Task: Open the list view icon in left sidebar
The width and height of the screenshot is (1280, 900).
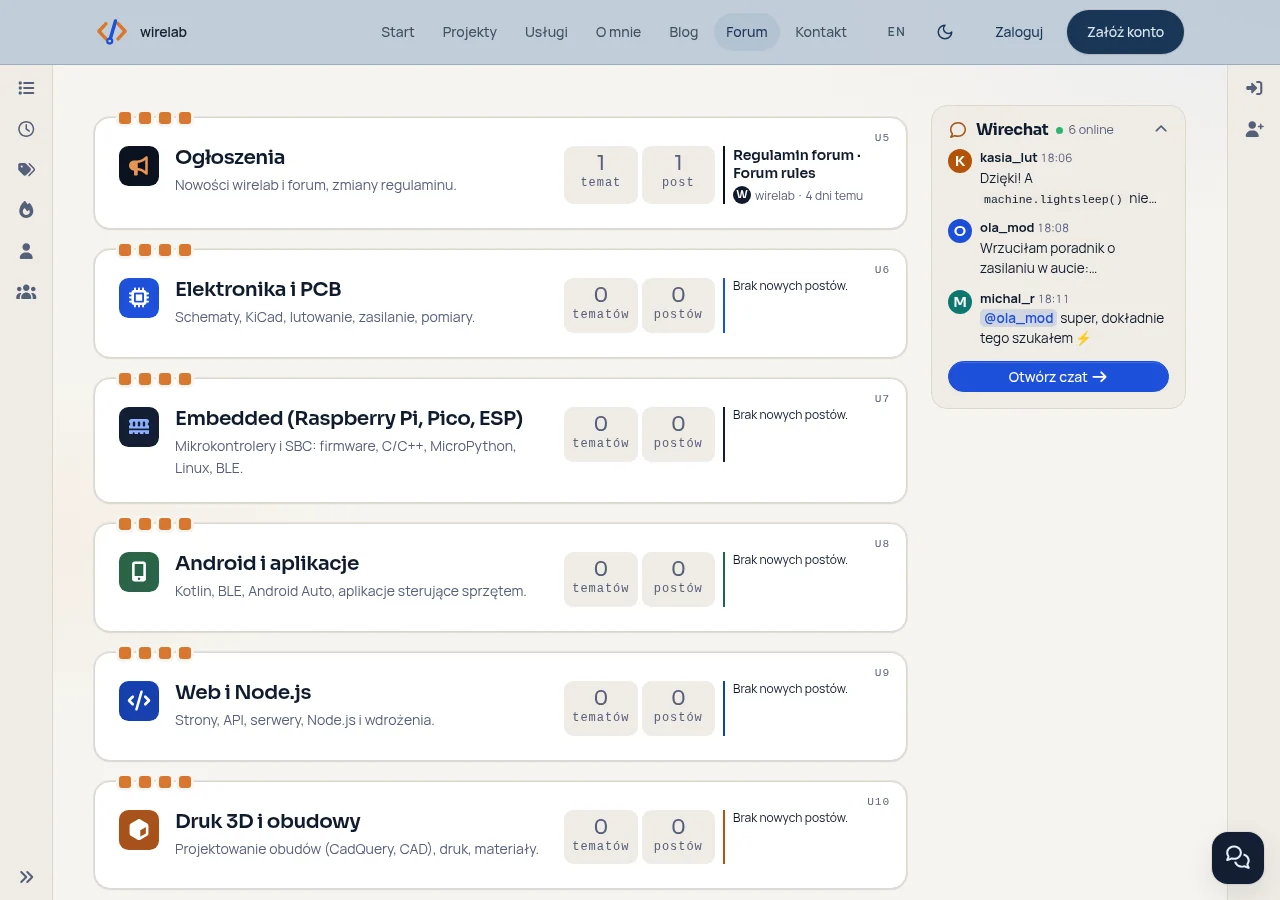Action: click(x=26, y=88)
